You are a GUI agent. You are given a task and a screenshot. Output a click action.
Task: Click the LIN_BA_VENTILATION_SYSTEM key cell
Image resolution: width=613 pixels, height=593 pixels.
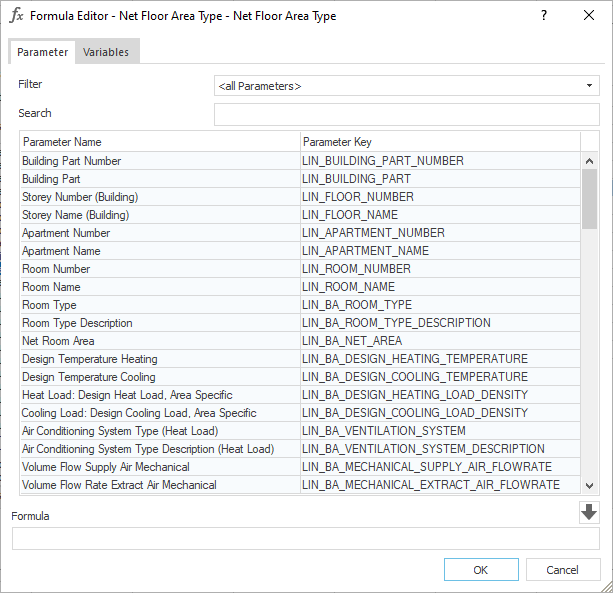click(x=440, y=430)
